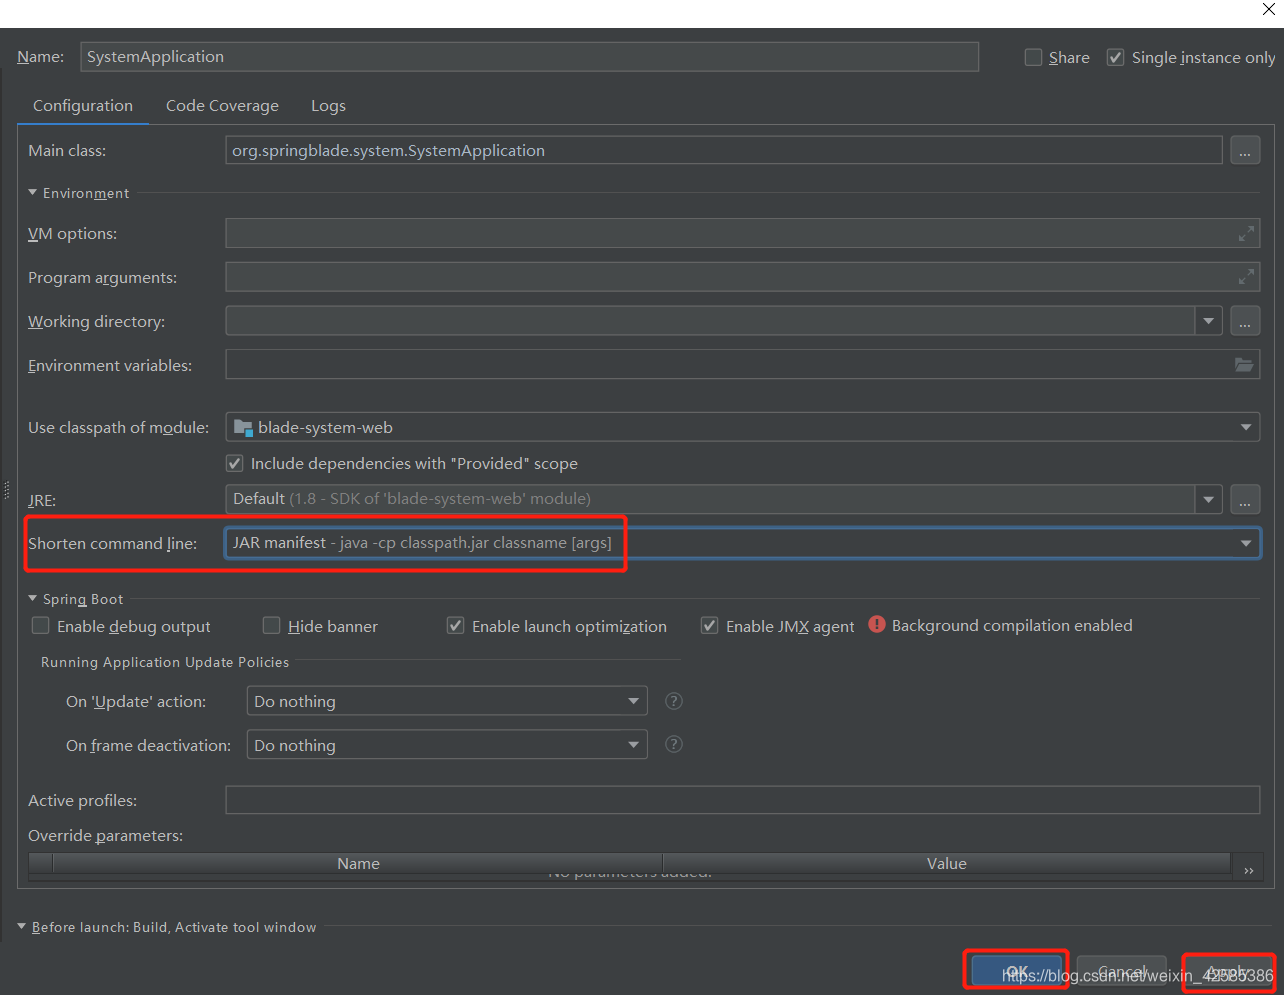Browse for a different JRE via ellipsis icon
Viewport: 1284px width, 995px height.
[1245, 499]
